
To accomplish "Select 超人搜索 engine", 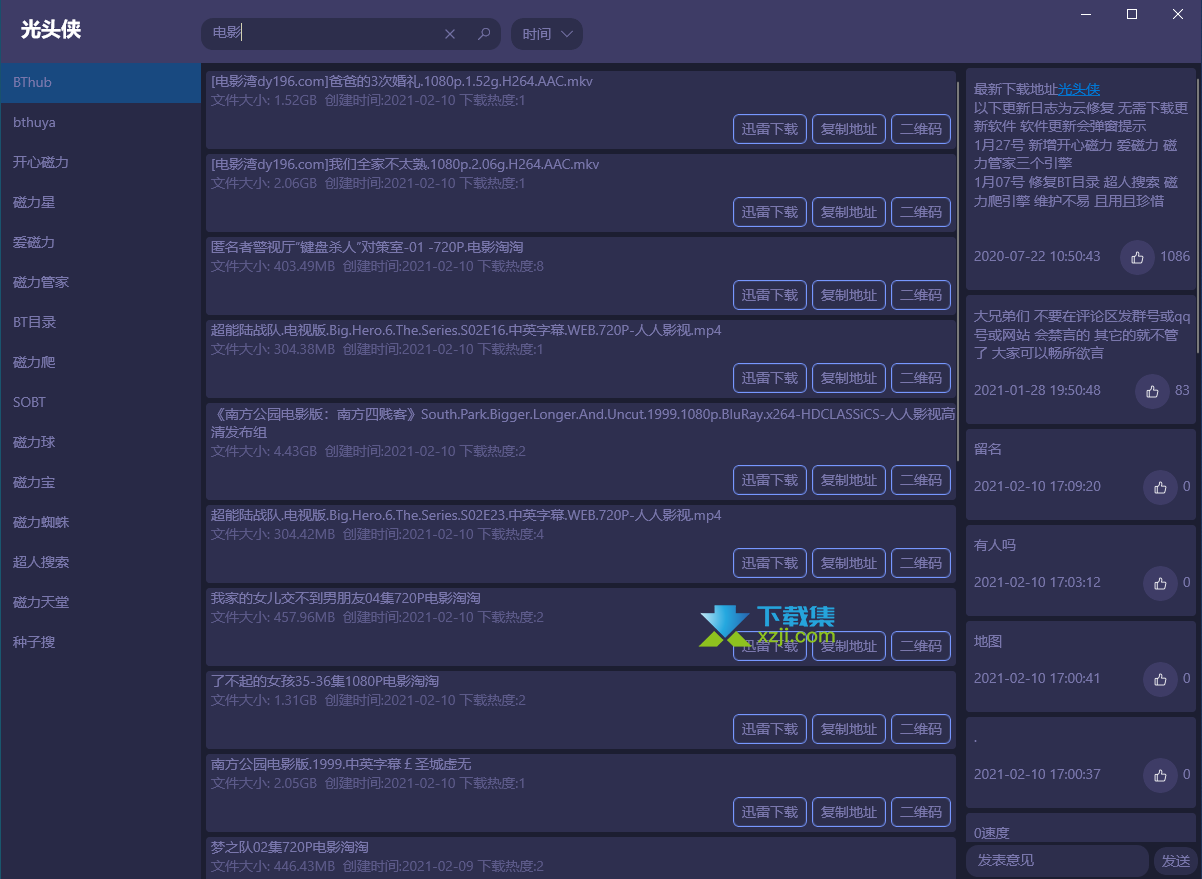I will click(100, 562).
